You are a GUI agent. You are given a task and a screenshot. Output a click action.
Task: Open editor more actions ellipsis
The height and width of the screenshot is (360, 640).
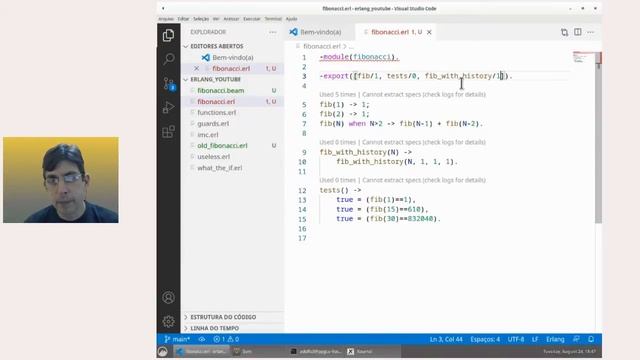[591, 32]
